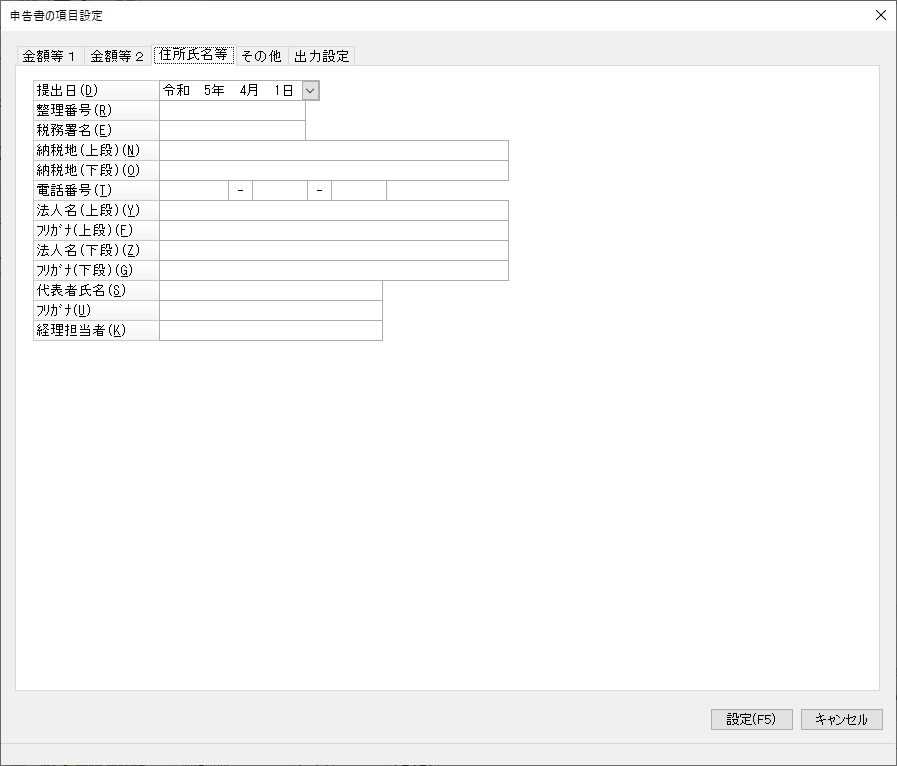Click the middle 電話番号 segment field

279,191
